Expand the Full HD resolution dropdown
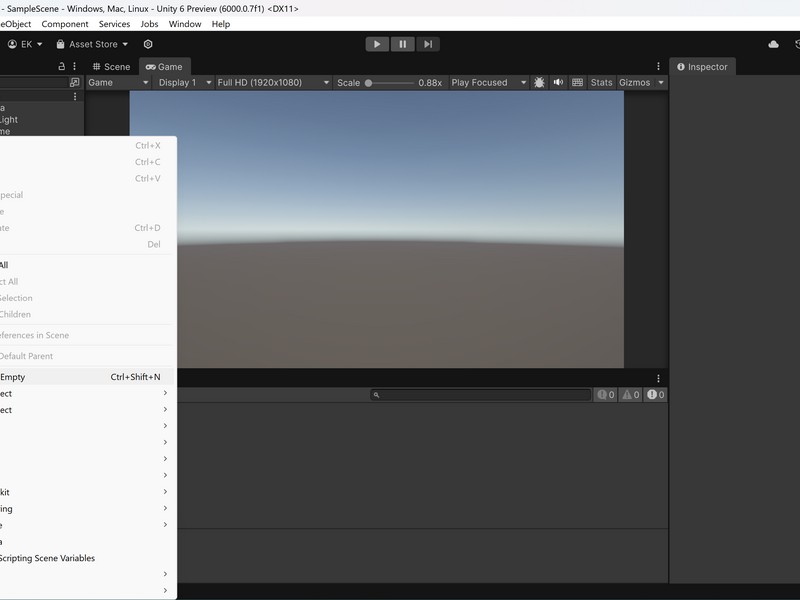Screen dimensions: 800x600 click(x=273, y=83)
